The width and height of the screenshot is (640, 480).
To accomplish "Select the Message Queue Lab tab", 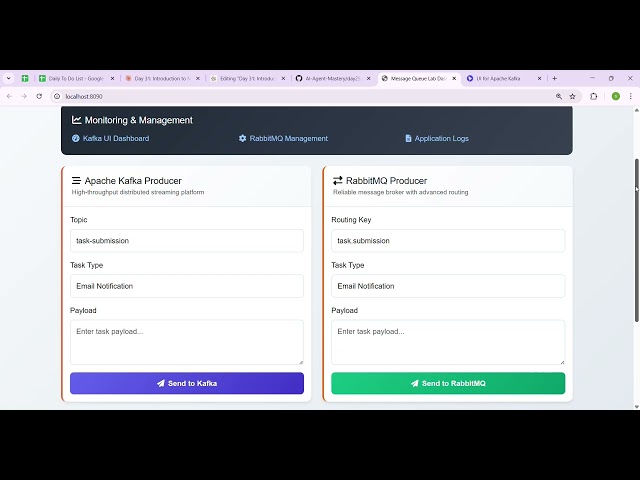I will (418, 78).
